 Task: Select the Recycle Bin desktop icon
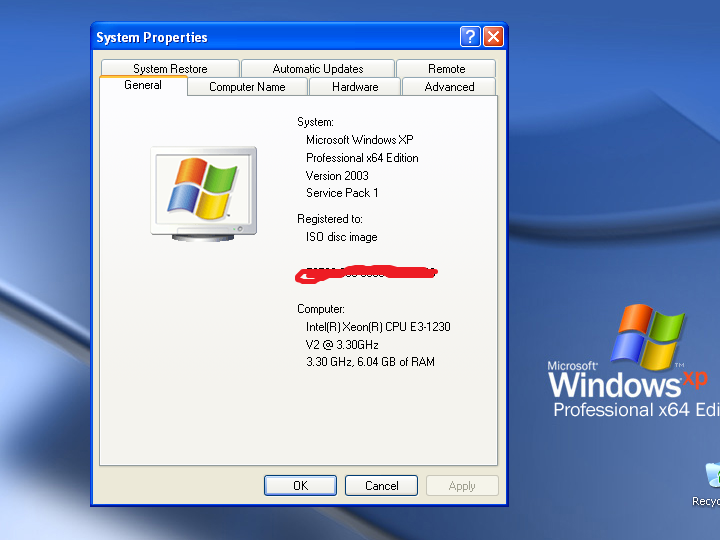click(708, 482)
